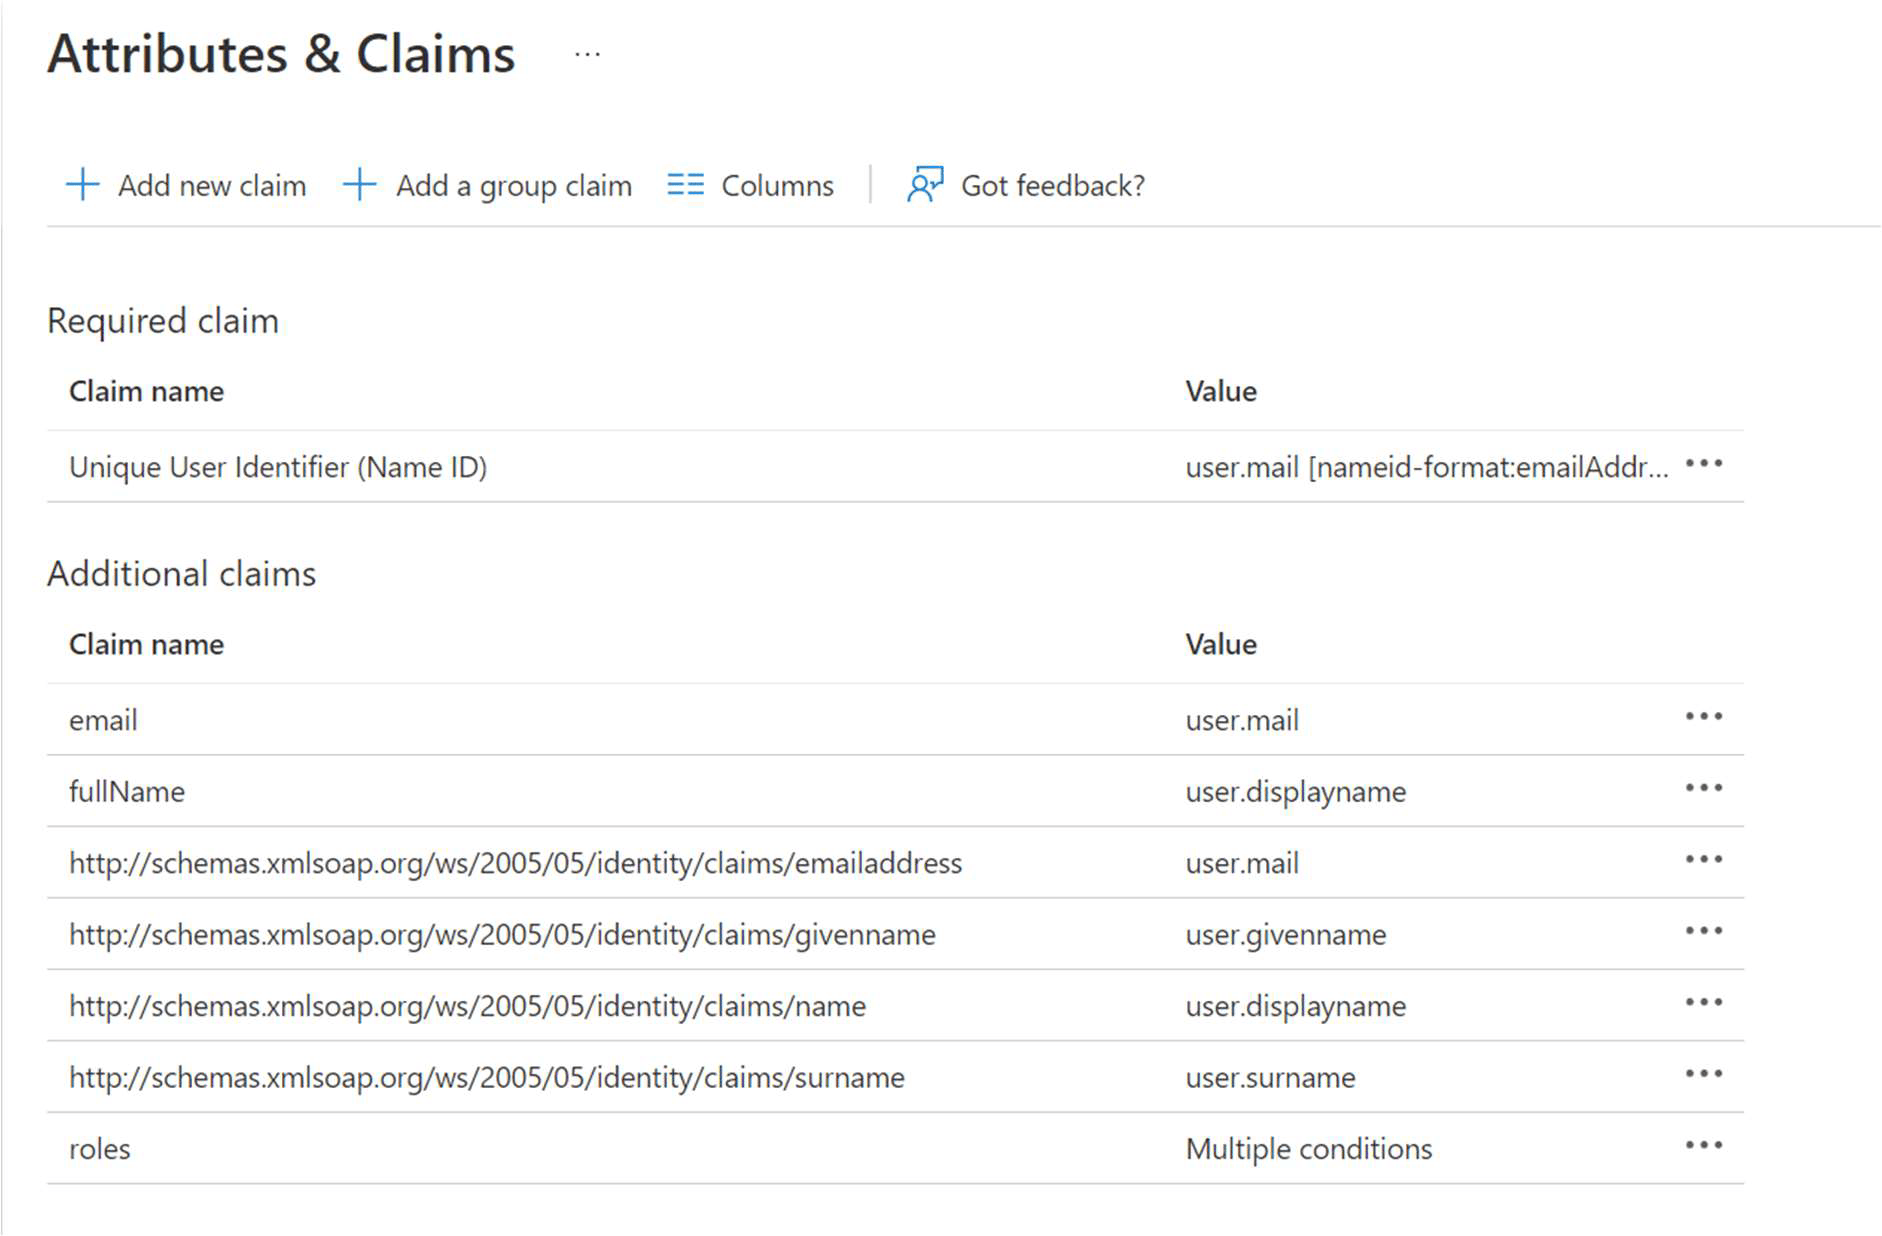Select the Columns toolbar label
Viewport: 1882px width, 1236px height.
pos(777,186)
